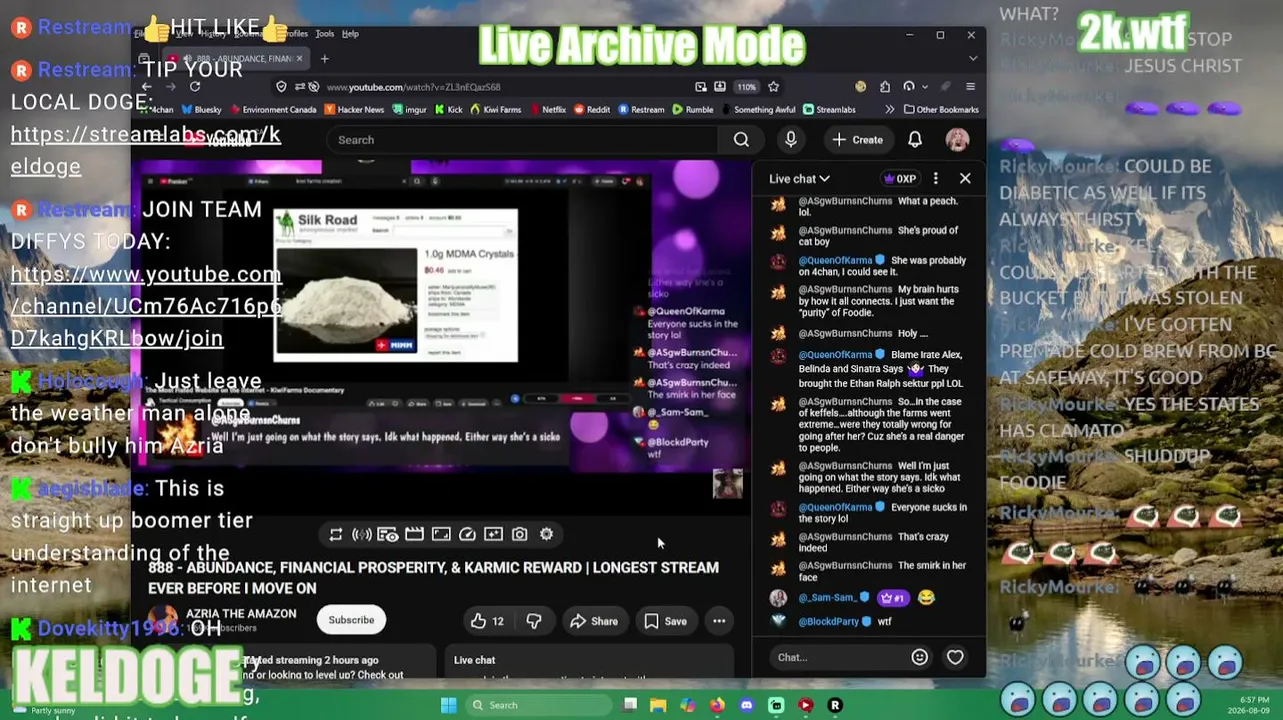Open the AZRIA THE AMAZON channel name
Screen dimensions: 1283x720
241,614
